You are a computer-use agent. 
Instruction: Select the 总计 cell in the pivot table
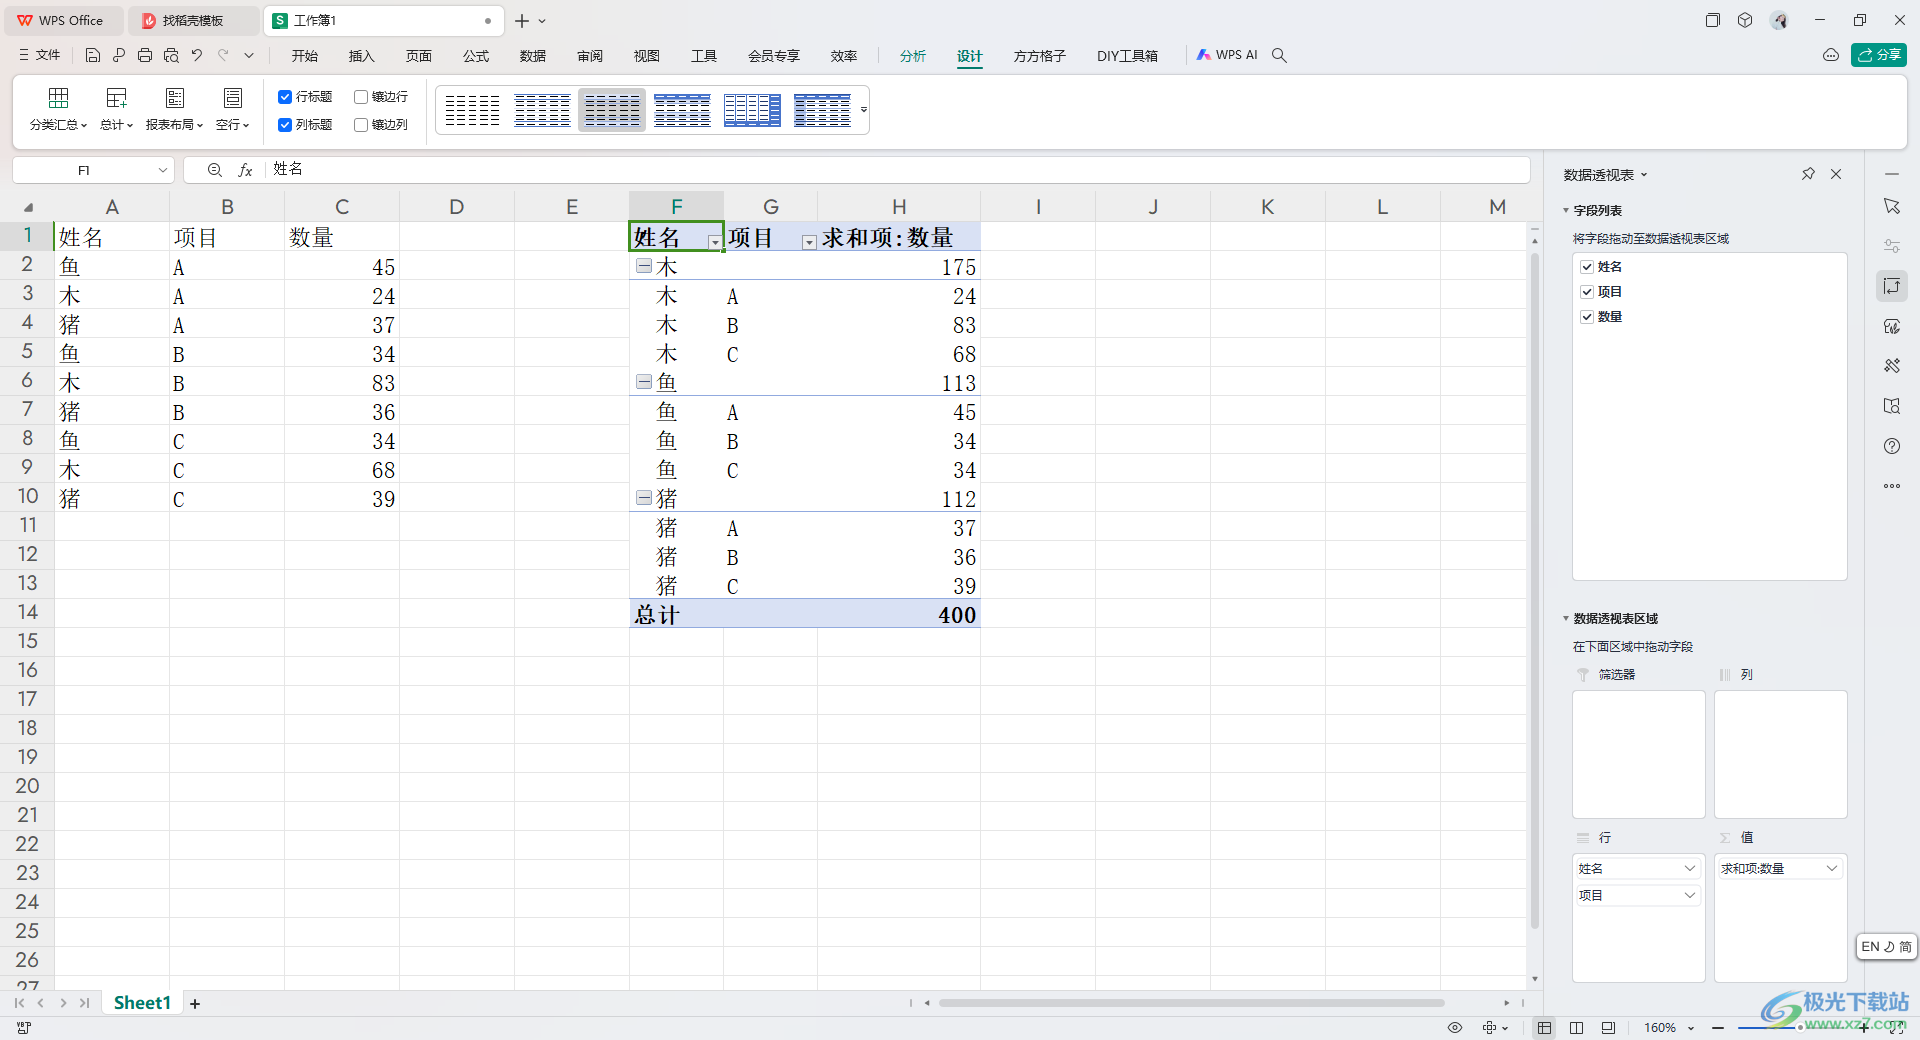click(x=676, y=614)
